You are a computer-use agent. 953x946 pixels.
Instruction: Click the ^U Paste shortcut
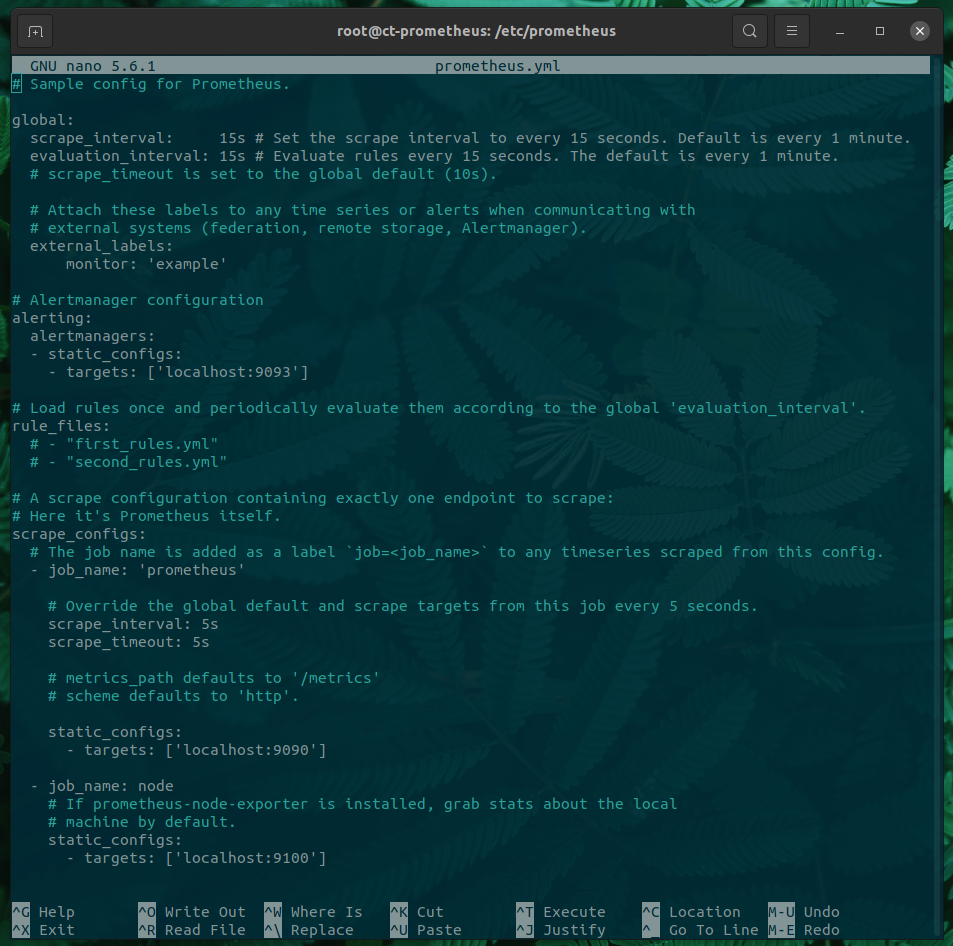(426, 930)
